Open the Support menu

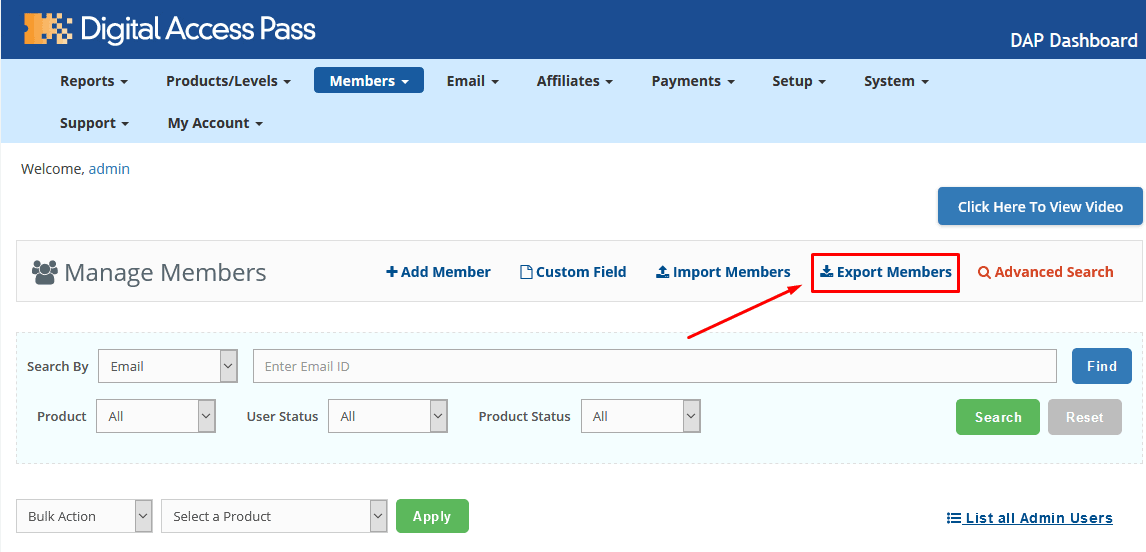(x=94, y=124)
